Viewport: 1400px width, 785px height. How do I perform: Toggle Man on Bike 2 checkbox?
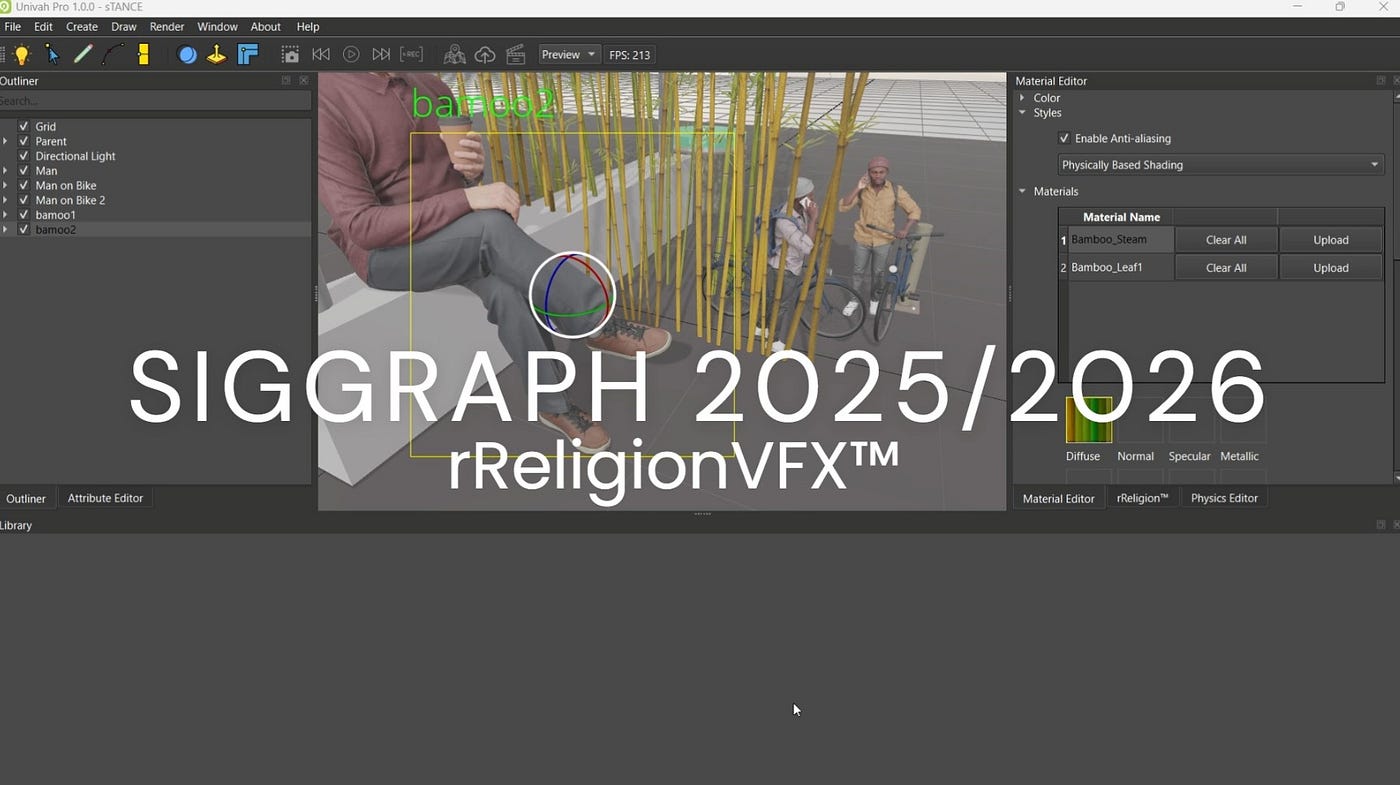(x=24, y=200)
